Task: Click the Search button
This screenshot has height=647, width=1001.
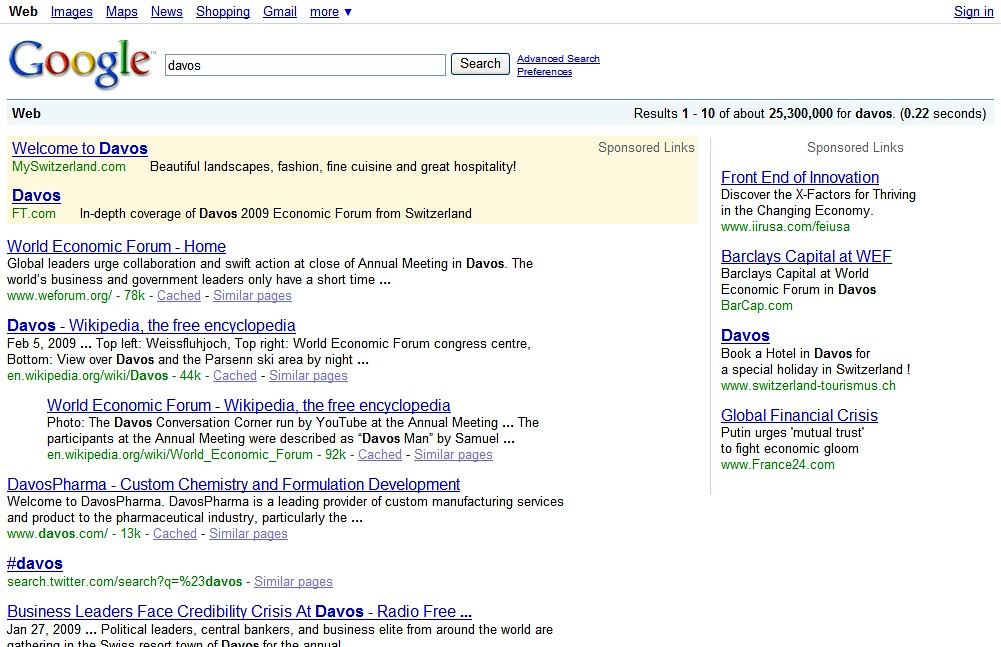Action: (x=480, y=64)
